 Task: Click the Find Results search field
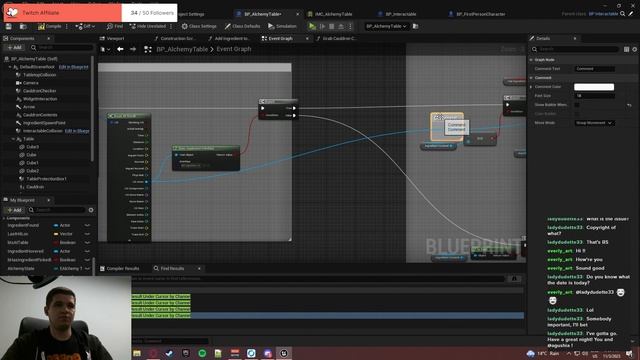[x=318, y=279]
